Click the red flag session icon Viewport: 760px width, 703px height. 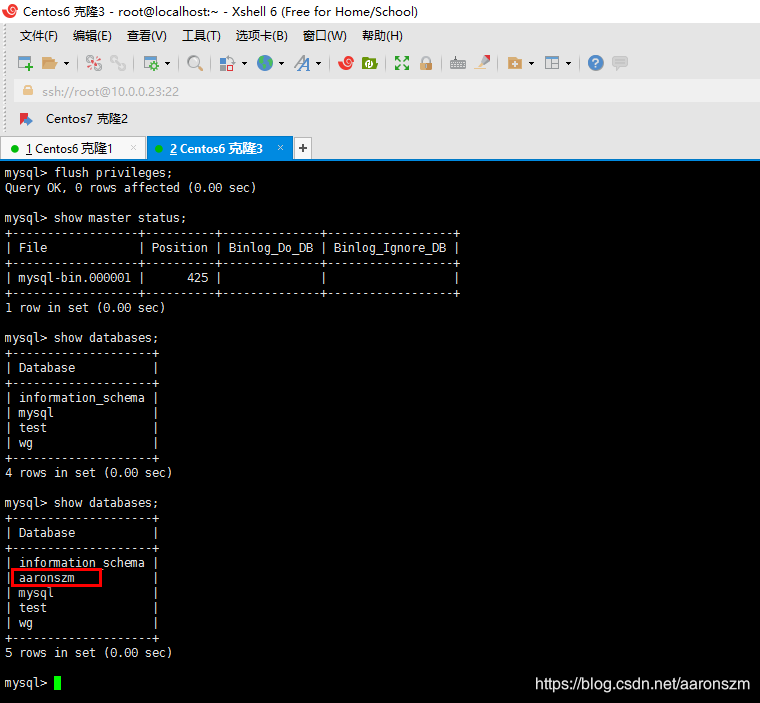(26, 119)
